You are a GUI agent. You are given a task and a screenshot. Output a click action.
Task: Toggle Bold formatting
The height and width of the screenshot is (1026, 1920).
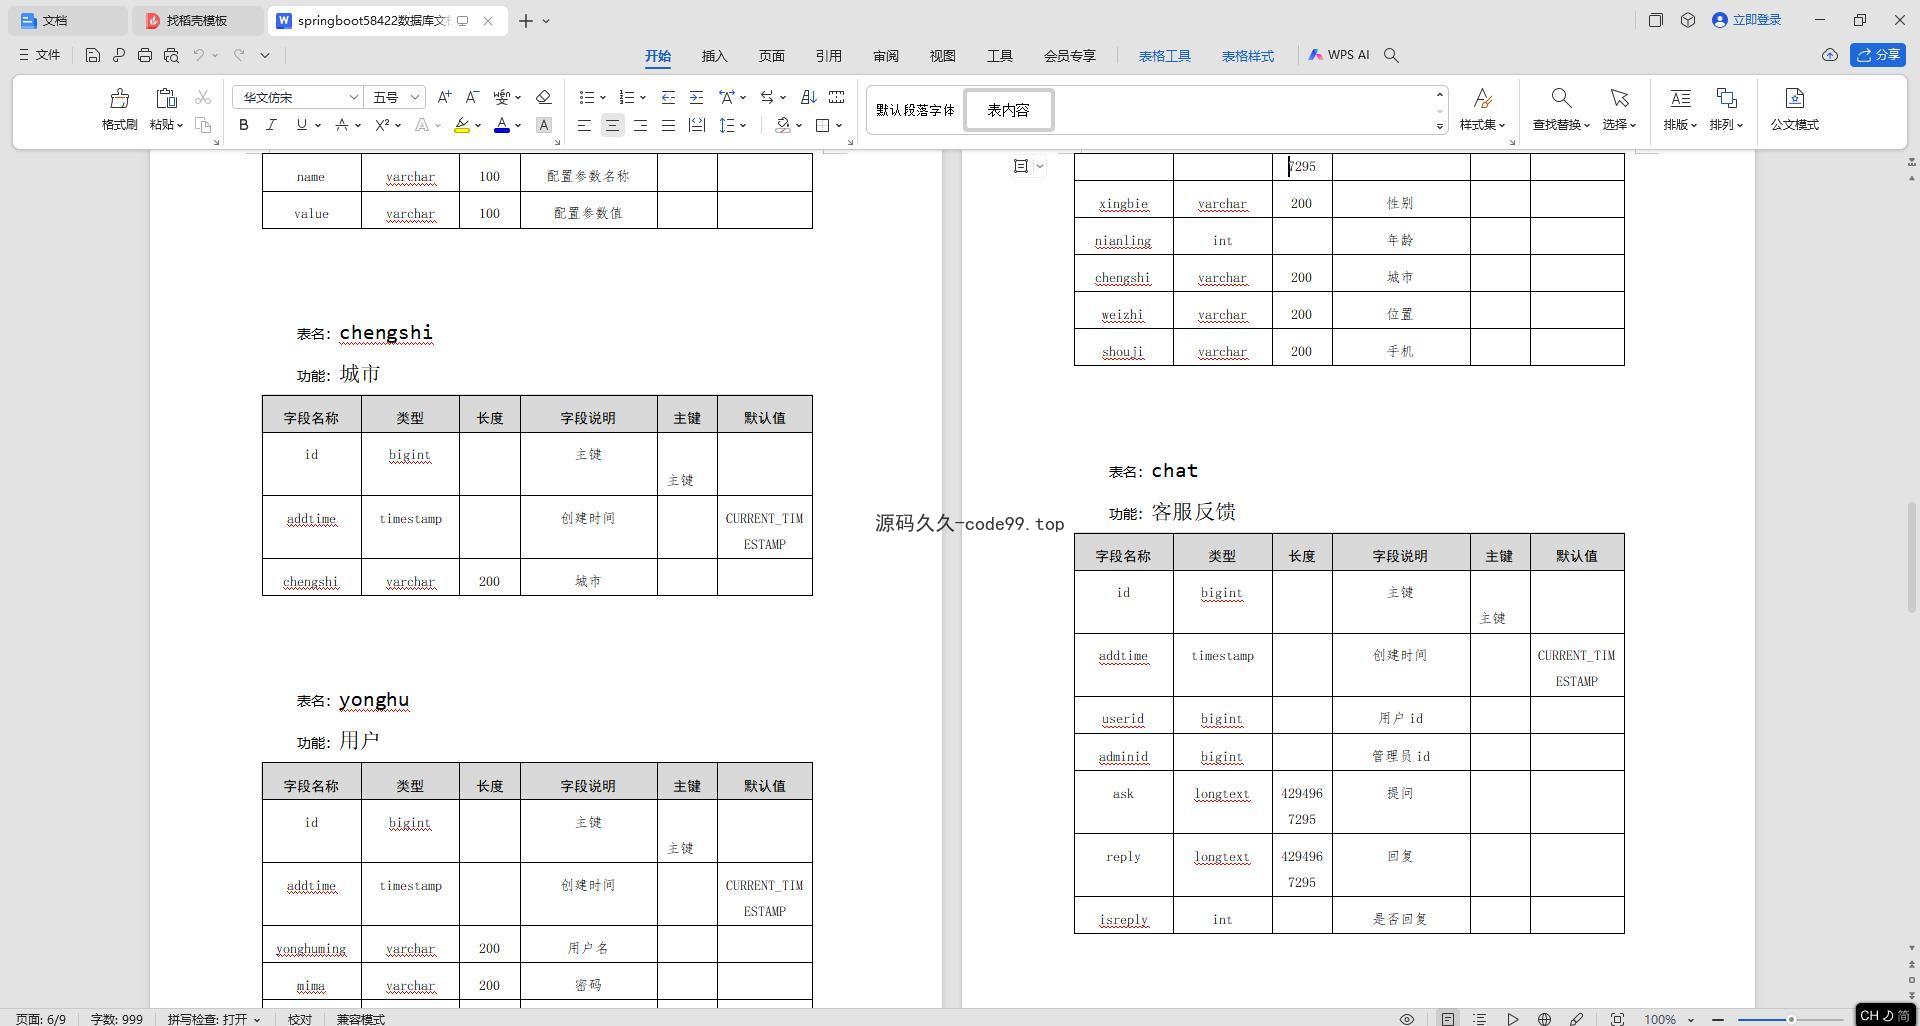tap(243, 125)
